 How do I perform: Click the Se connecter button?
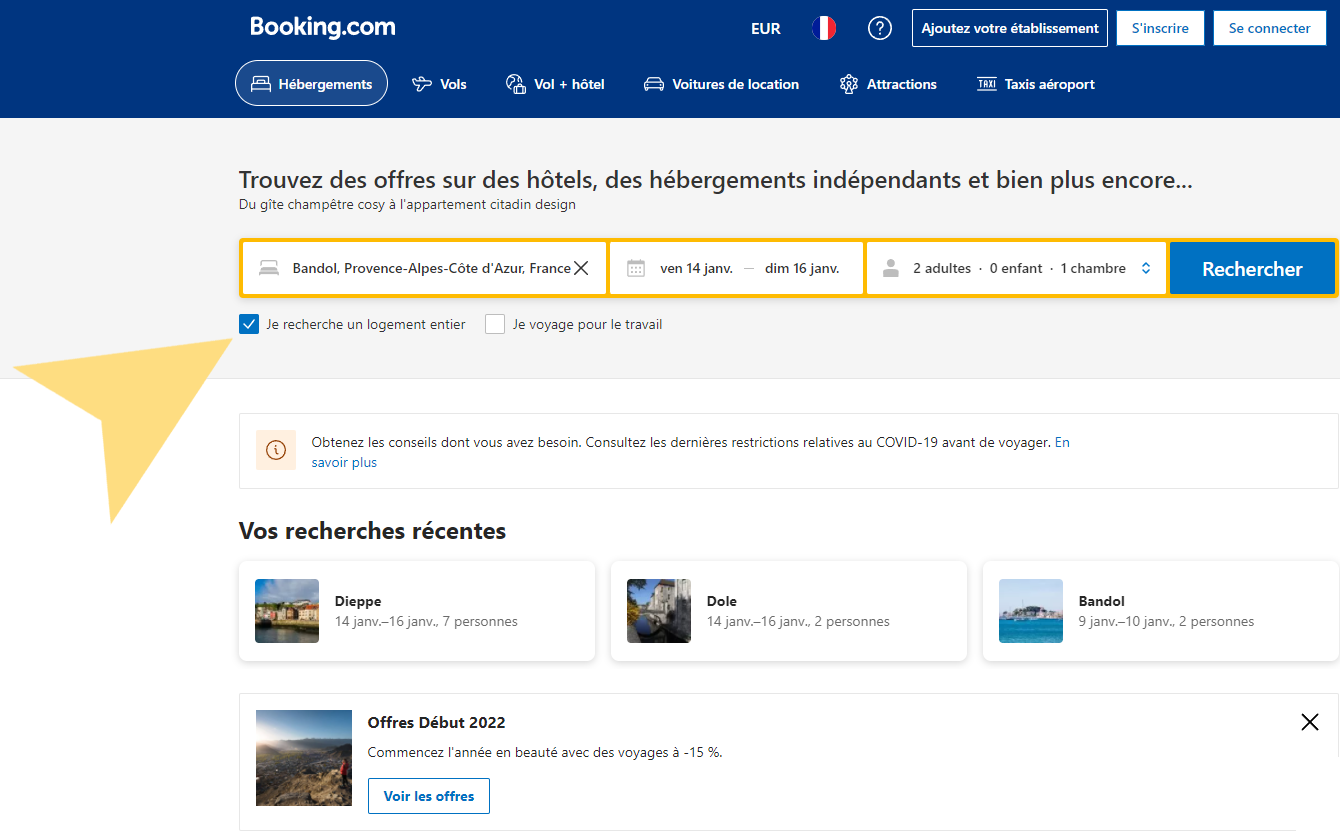click(1269, 28)
